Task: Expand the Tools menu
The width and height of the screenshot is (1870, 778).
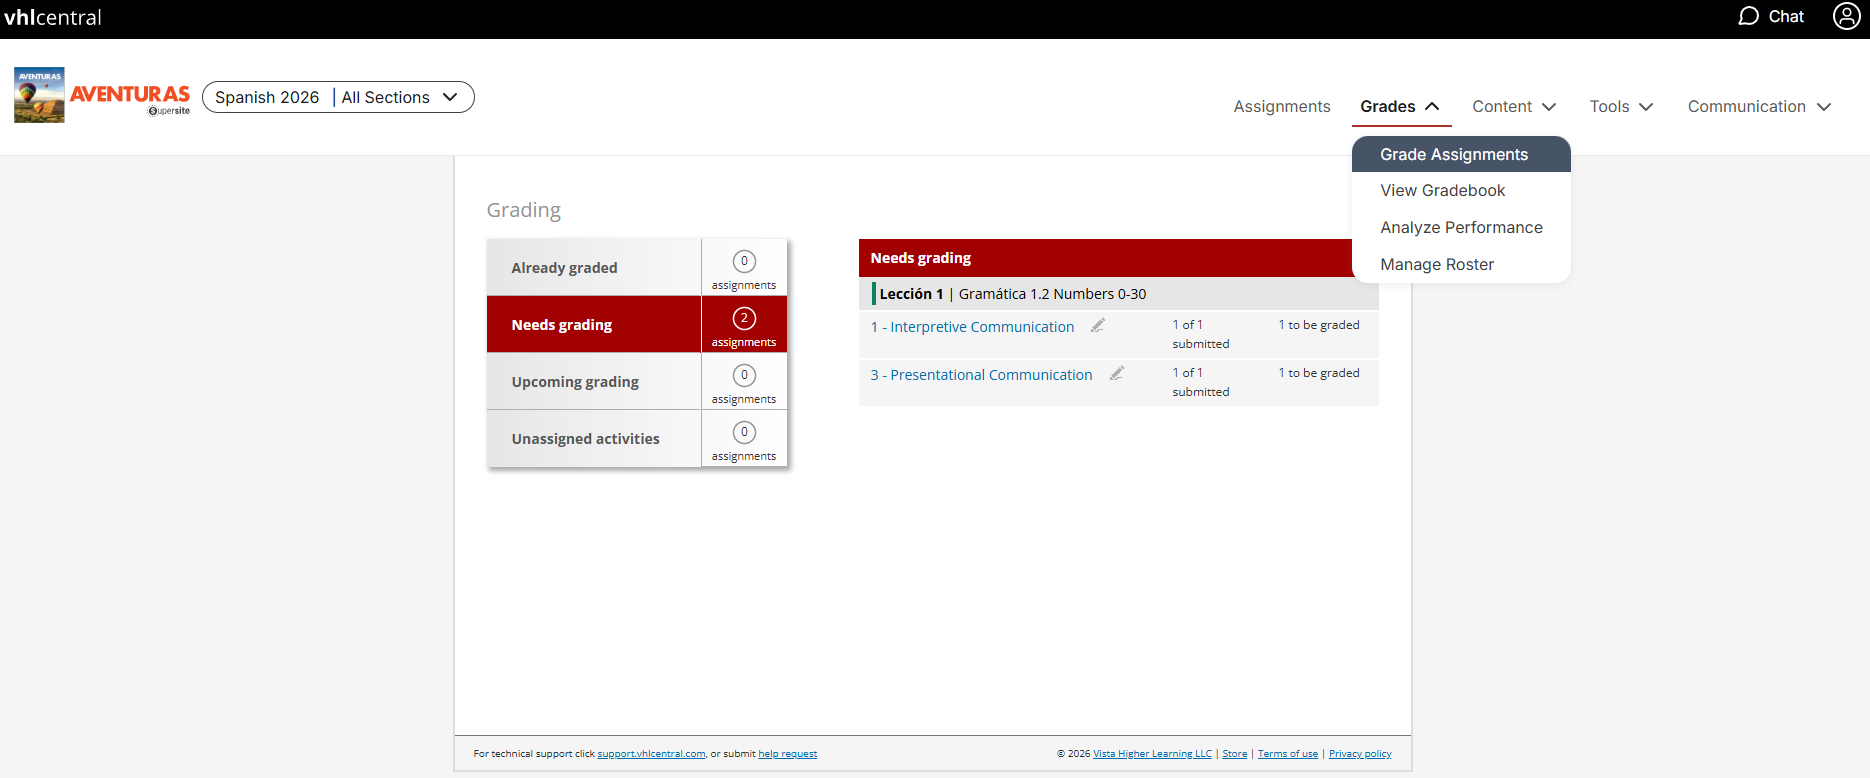Action: [1621, 106]
